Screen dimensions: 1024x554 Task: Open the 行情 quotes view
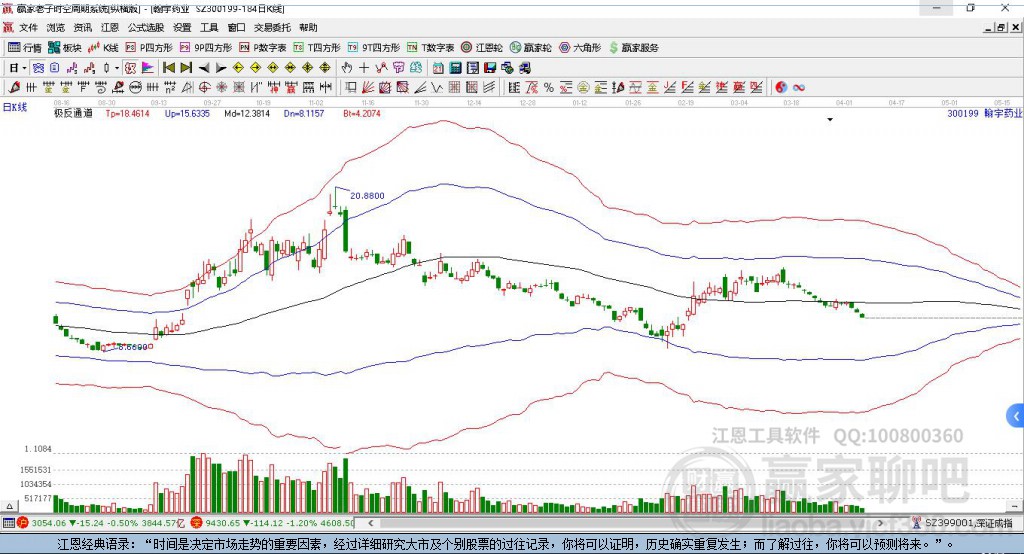[24, 48]
